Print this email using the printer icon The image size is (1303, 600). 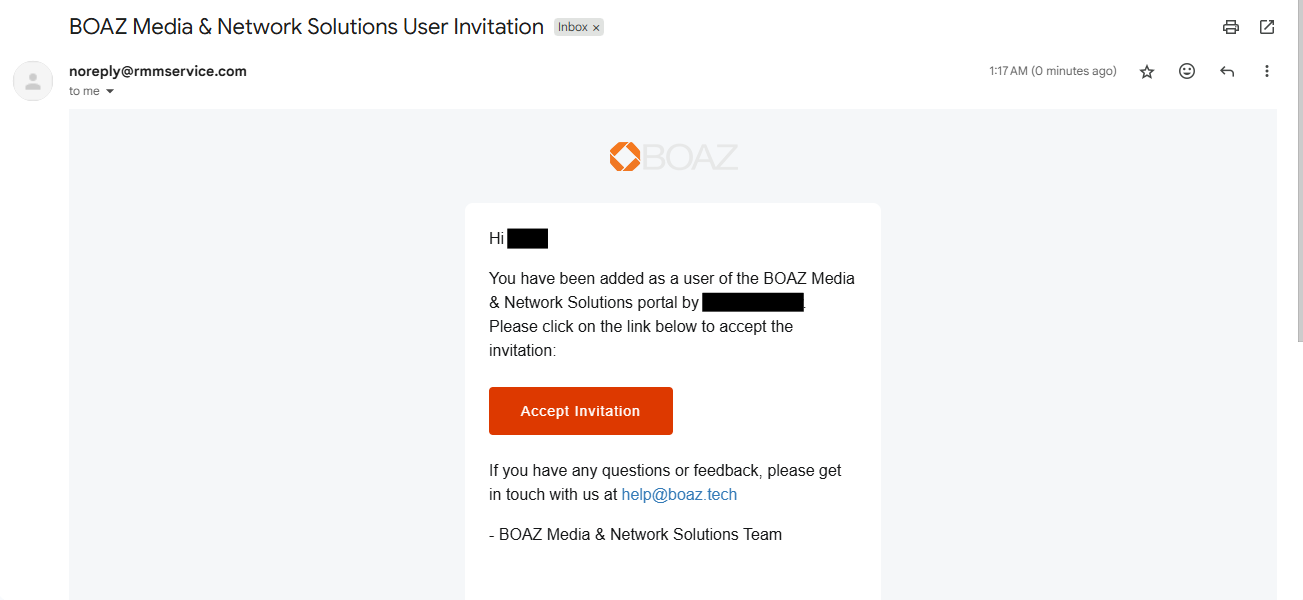(1231, 27)
